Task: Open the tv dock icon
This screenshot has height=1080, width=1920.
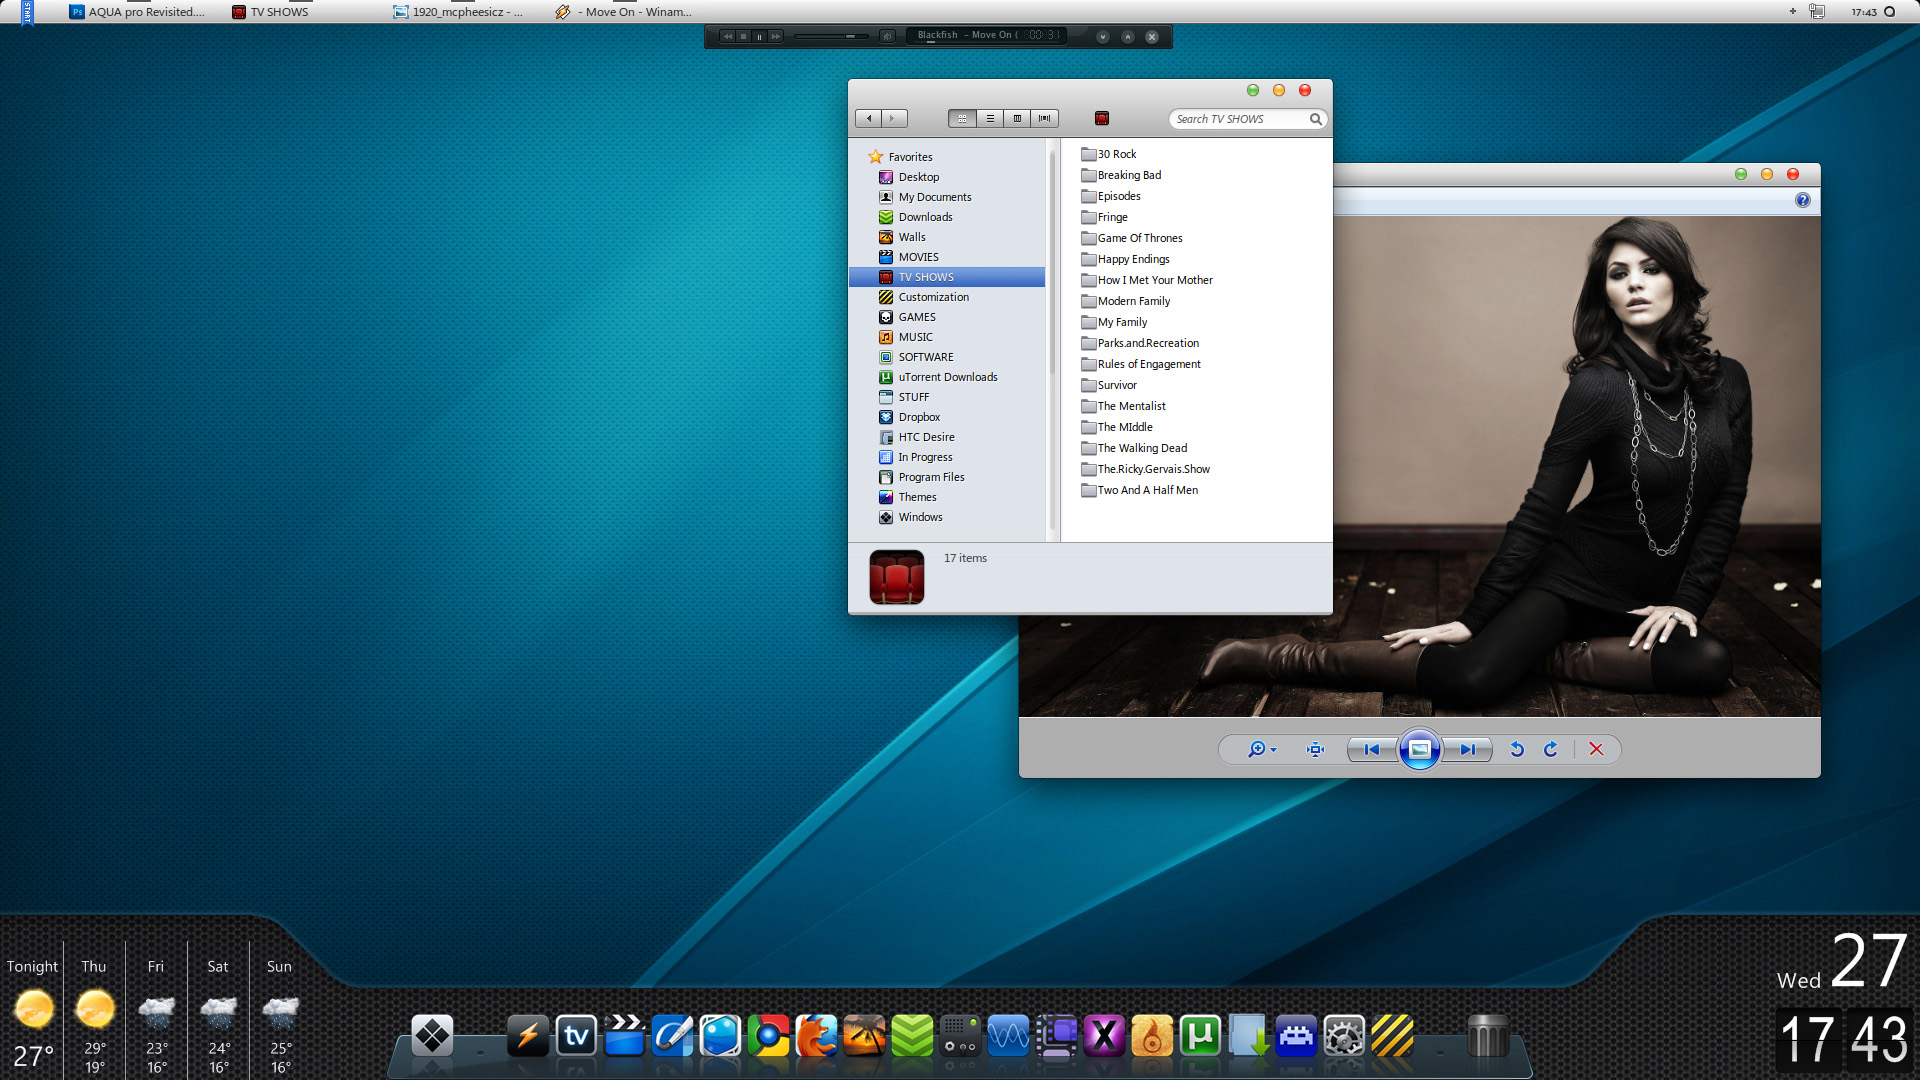Action: (576, 1036)
